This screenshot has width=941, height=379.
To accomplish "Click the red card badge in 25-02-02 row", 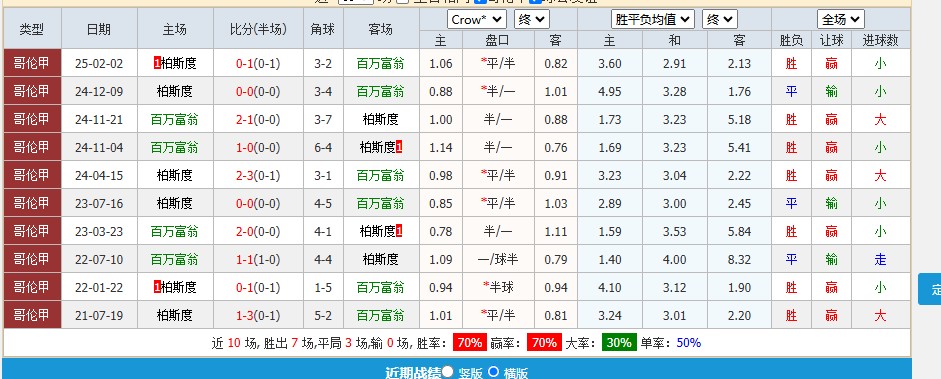I will [157, 64].
